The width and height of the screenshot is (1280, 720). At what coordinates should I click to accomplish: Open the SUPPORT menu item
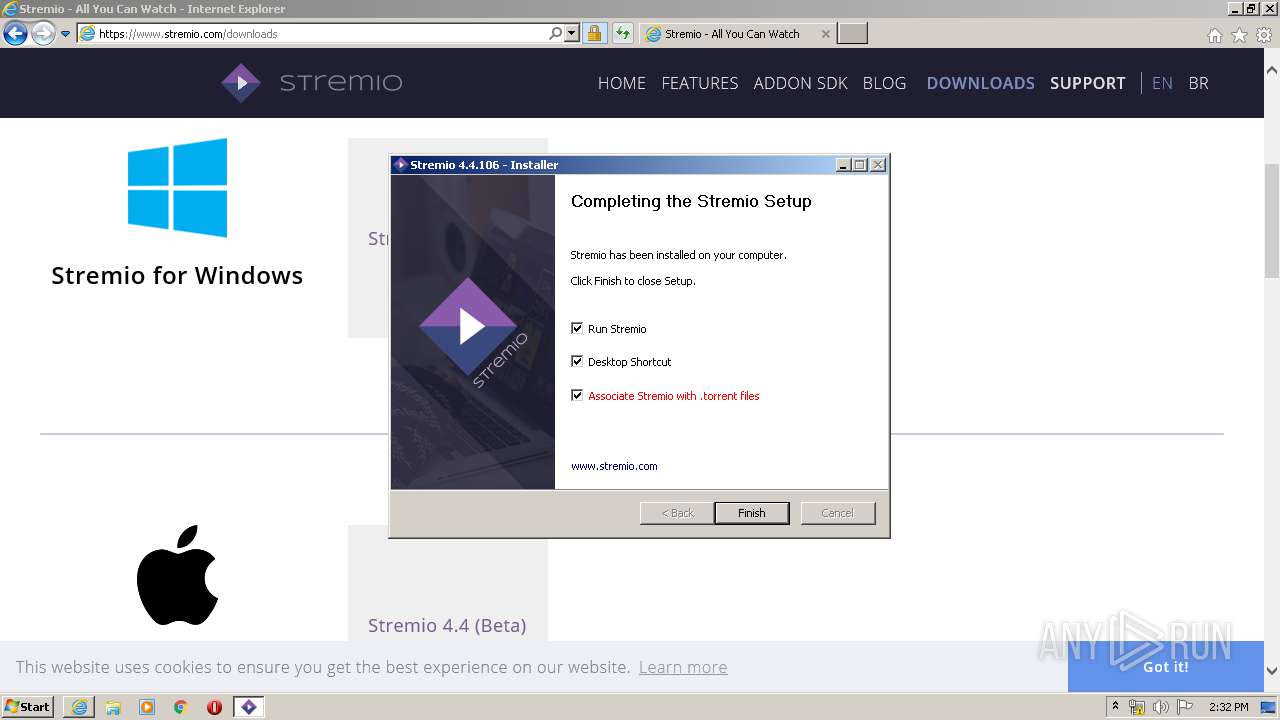[x=1087, y=83]
